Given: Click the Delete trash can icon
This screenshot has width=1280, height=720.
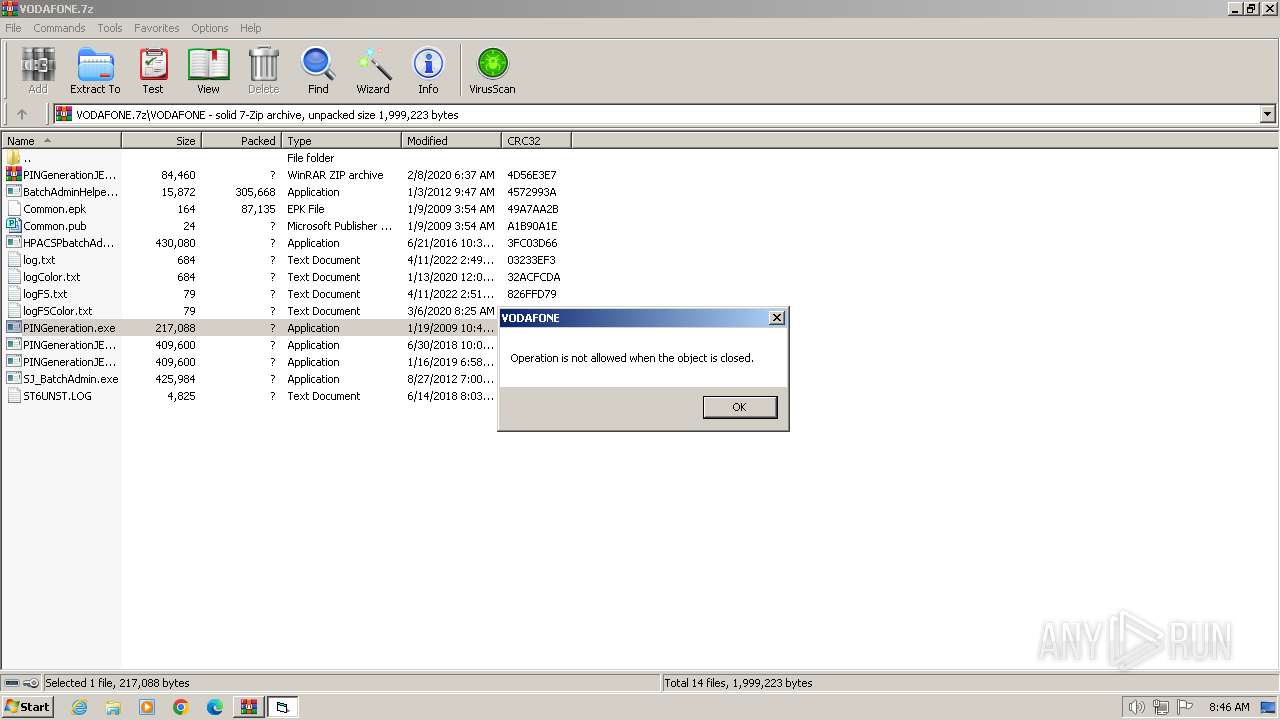Looking at the screenshot, I should click(x=264, y=71).
